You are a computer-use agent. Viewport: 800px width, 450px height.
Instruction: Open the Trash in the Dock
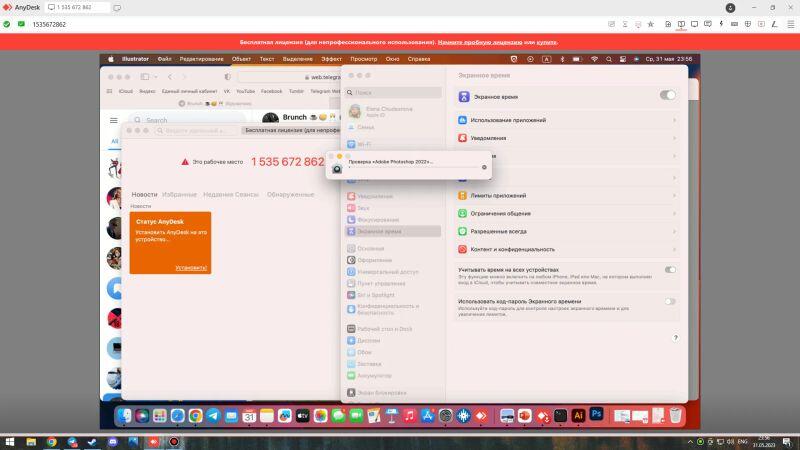676,414
